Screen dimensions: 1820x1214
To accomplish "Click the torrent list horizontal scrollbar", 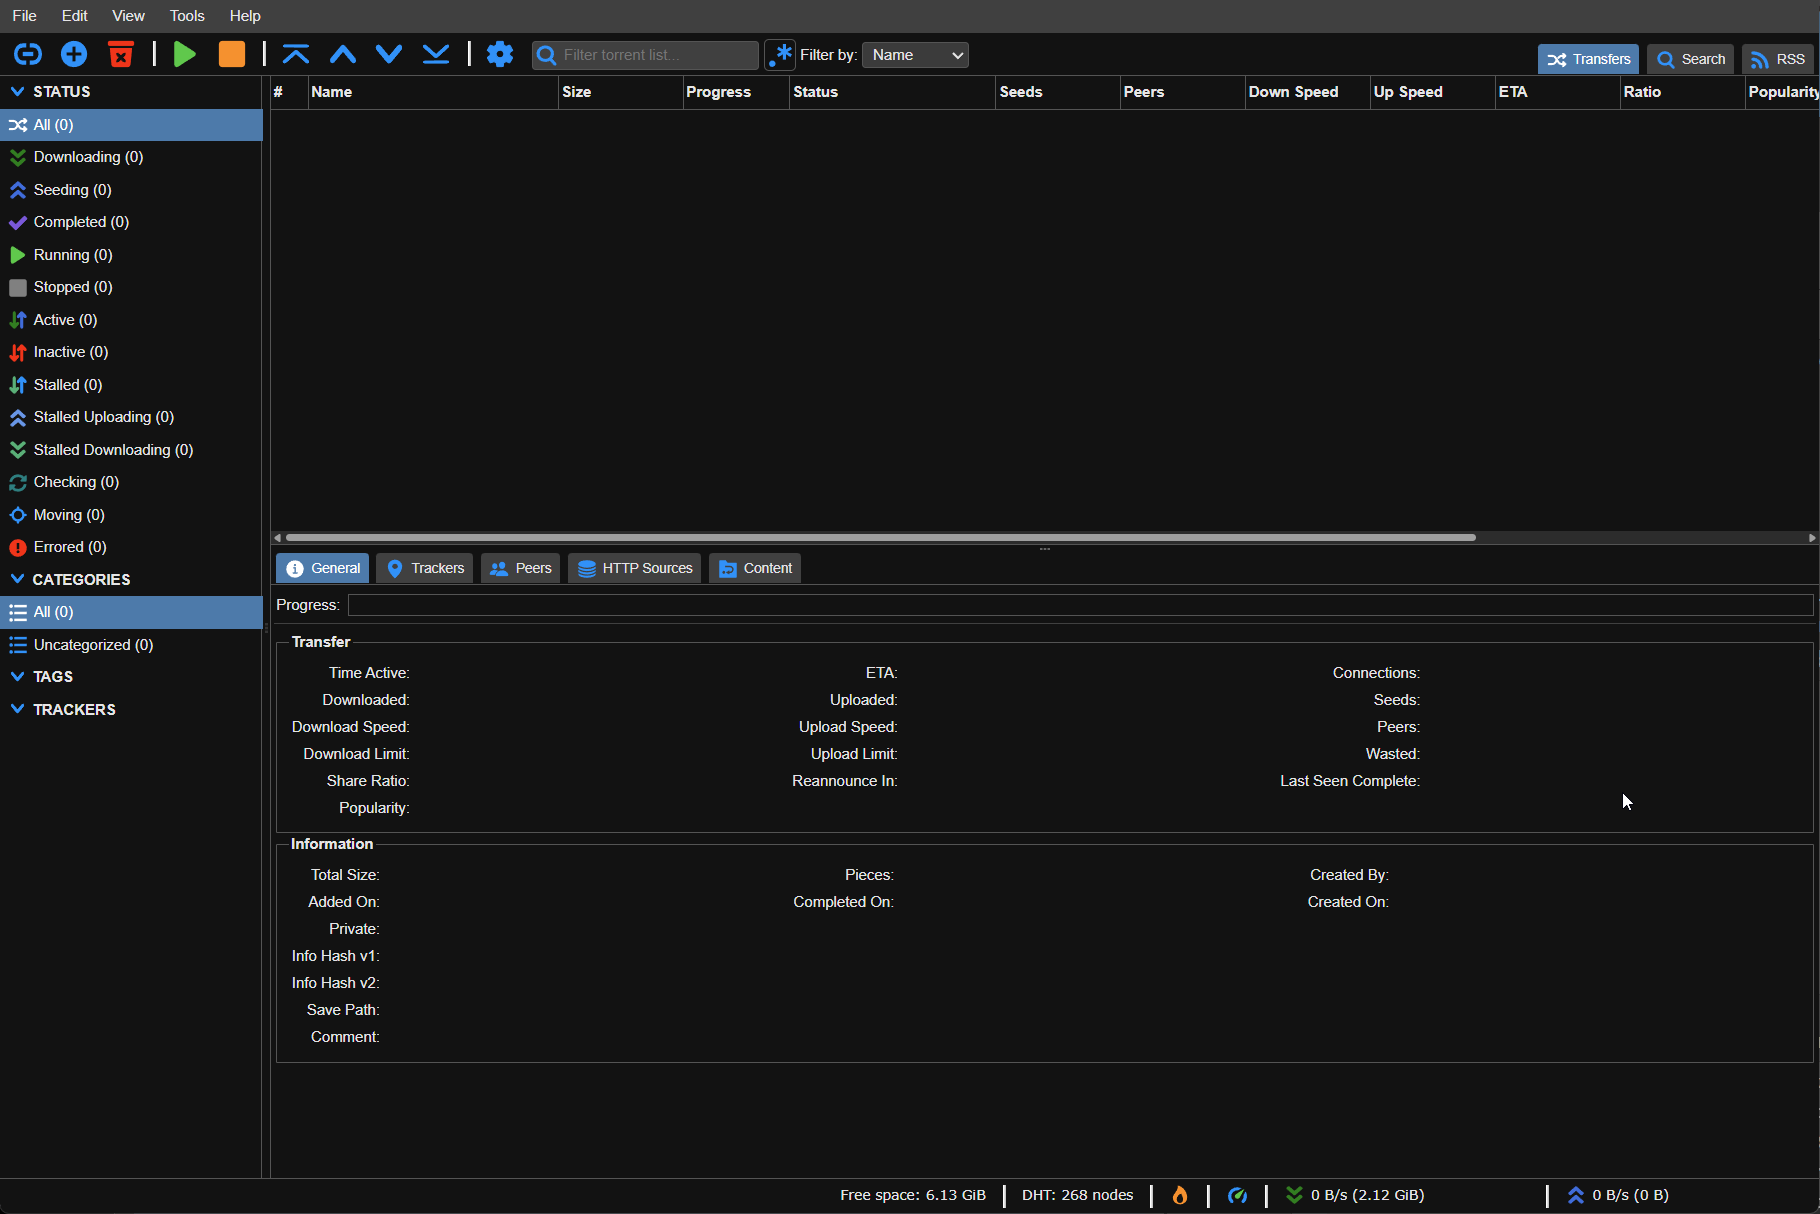I will [880, 537].
